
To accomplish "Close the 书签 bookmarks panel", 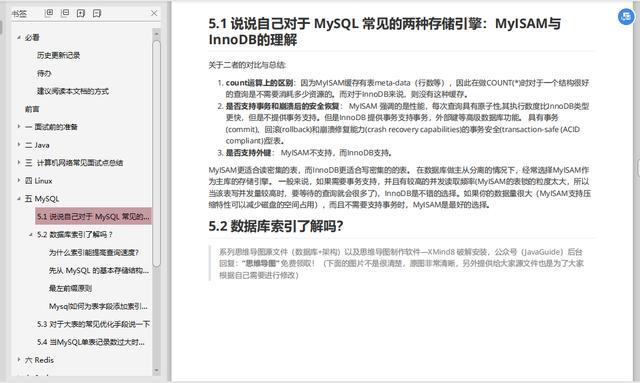I will (x=154, y=13).
